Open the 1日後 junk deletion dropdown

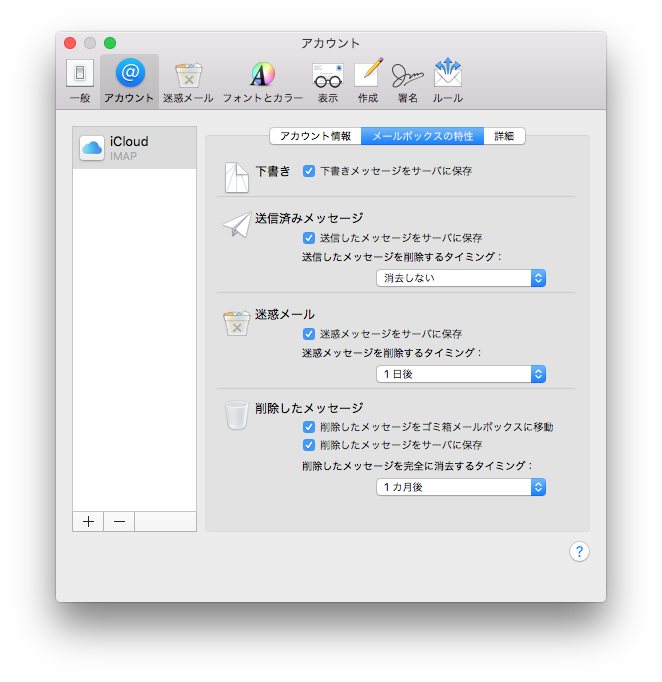tap(461, 374)
